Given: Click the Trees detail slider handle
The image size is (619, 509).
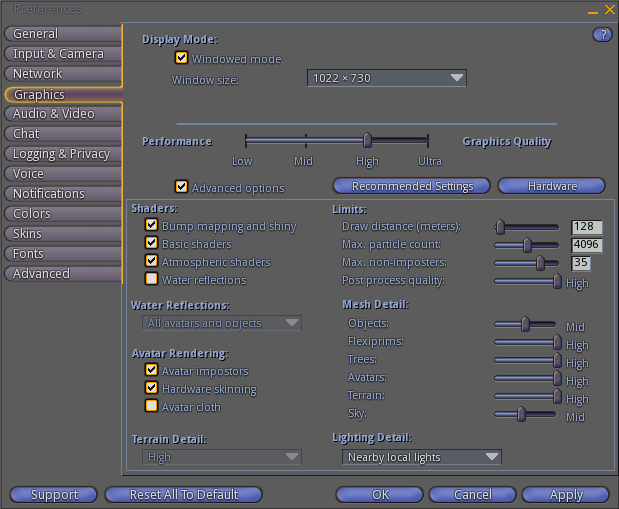Looking at the screenshot, I should click(557, 360).
